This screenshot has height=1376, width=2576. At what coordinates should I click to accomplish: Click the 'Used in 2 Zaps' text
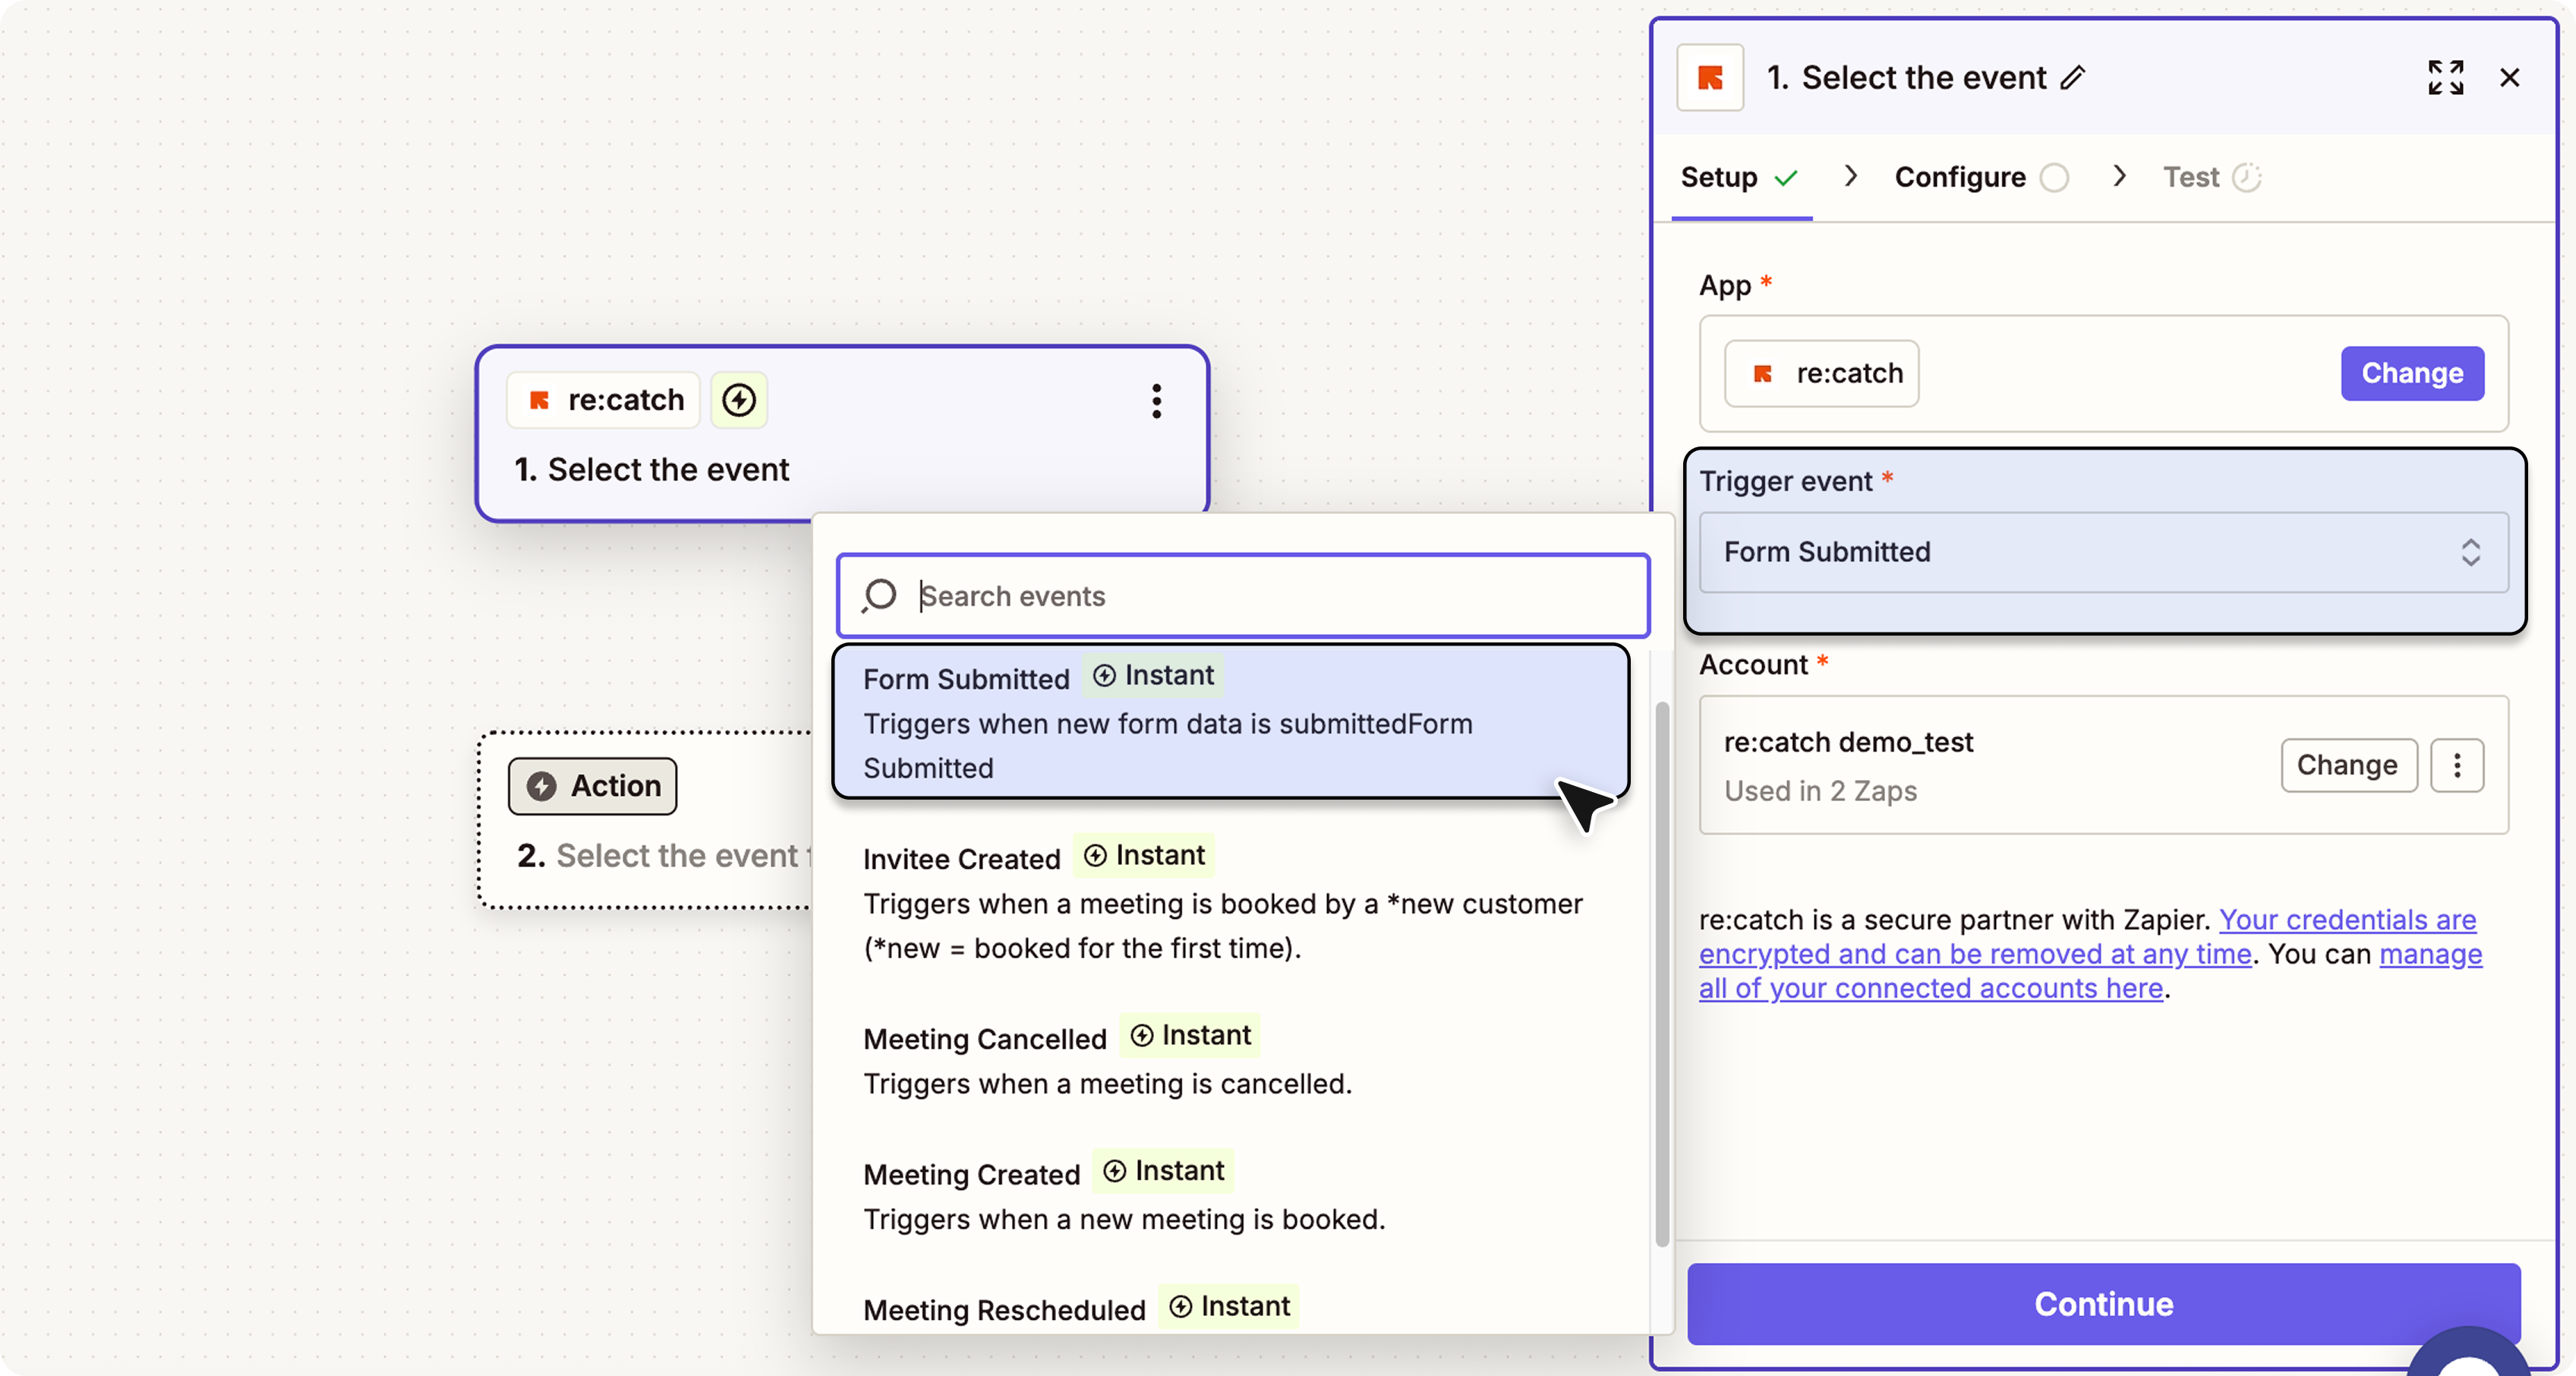[x=1820, y=791]
